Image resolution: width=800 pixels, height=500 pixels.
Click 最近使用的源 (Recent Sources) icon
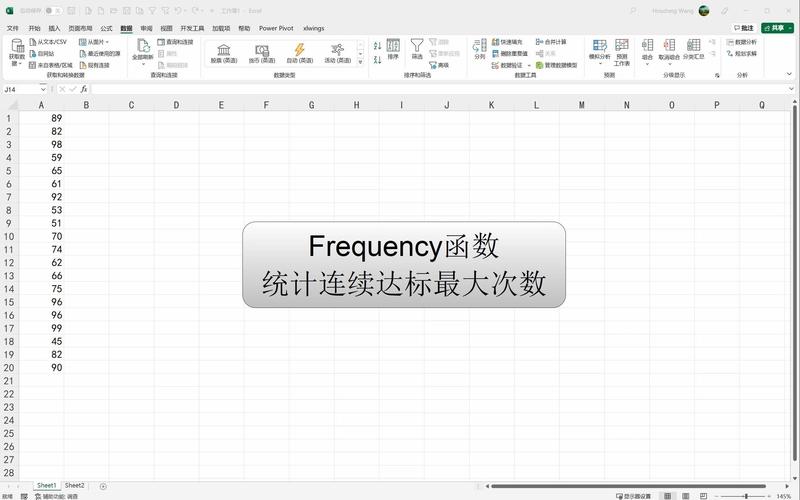[83, 53]
